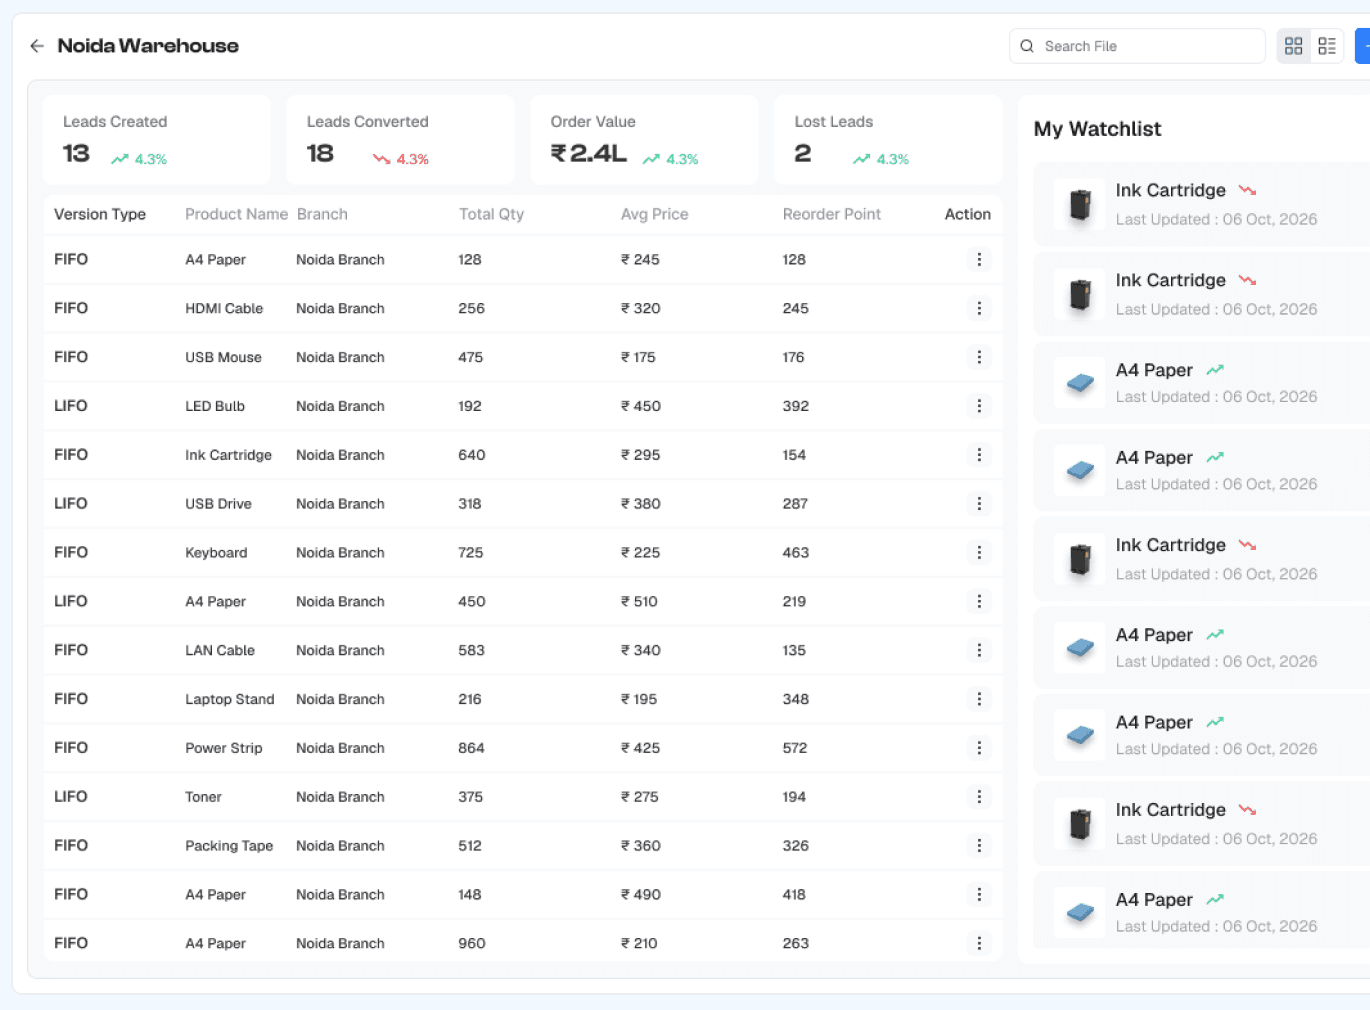Switch to grid view layout
The height and width of the screenshot is (1010, 1370).
[1293, 46]
